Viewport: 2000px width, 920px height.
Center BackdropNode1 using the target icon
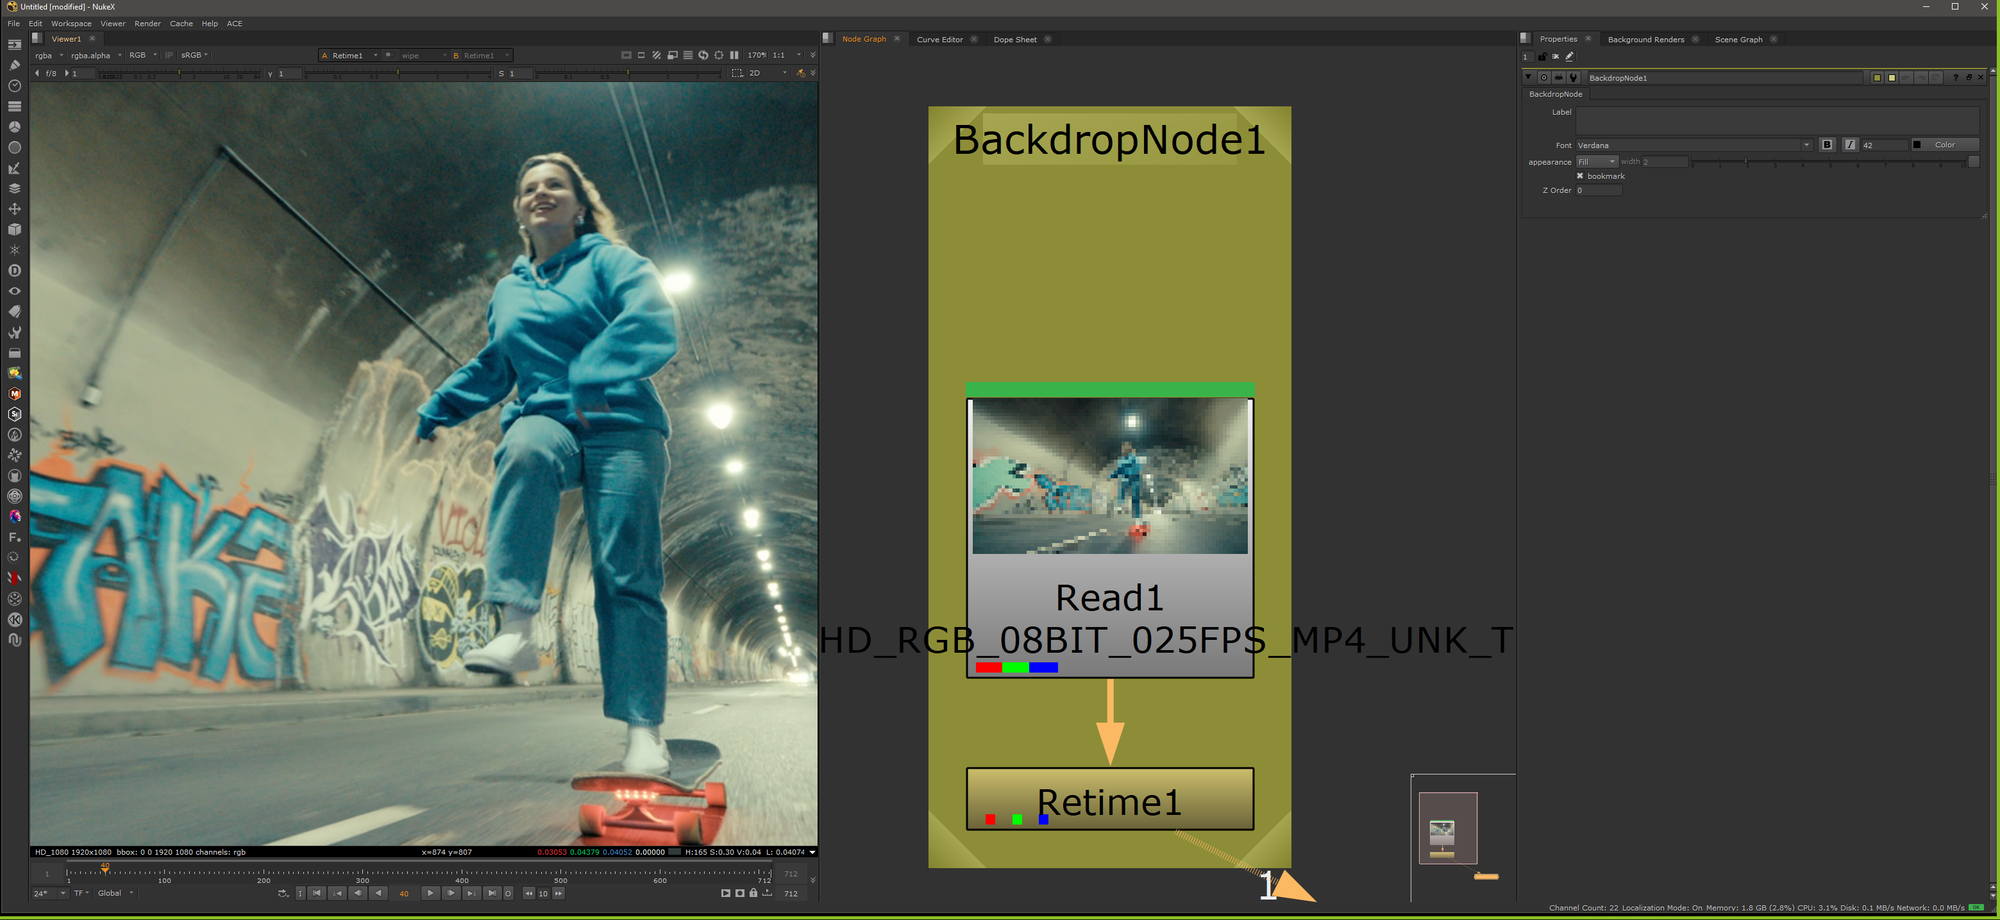(x=1544, y=78)
